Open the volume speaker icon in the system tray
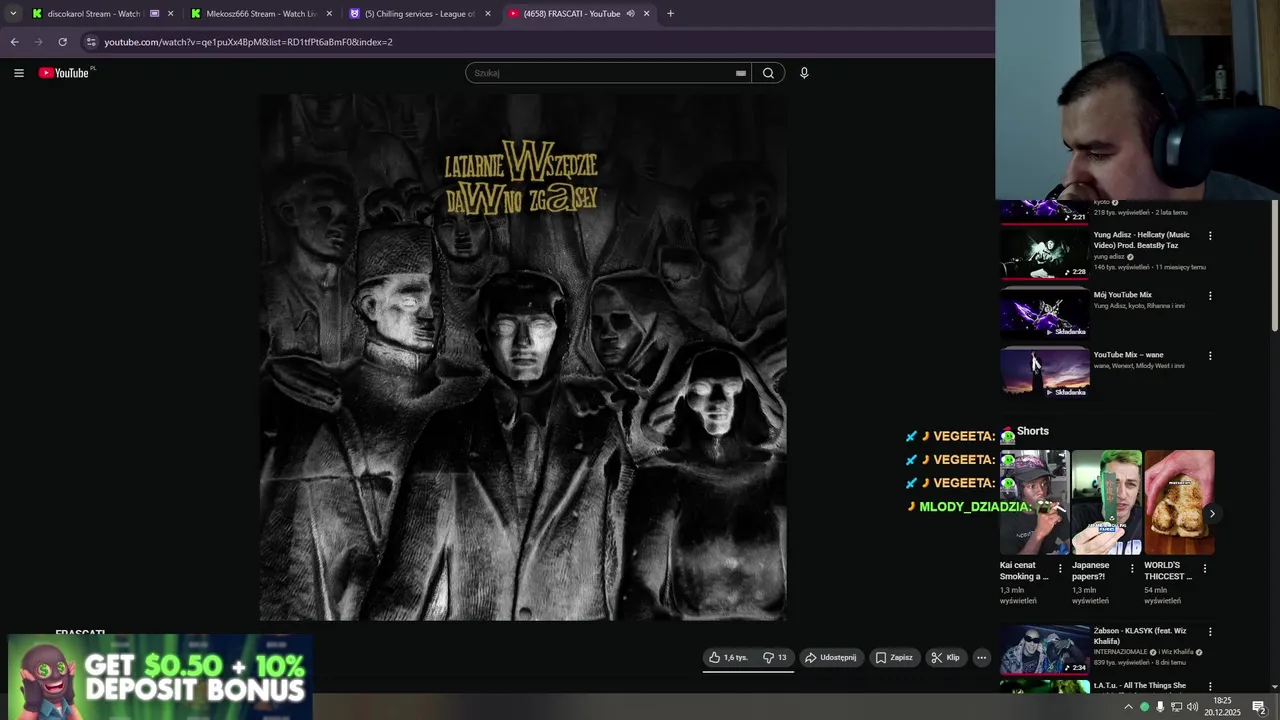The image size is (1280, 720). [x=1192, y=707]
